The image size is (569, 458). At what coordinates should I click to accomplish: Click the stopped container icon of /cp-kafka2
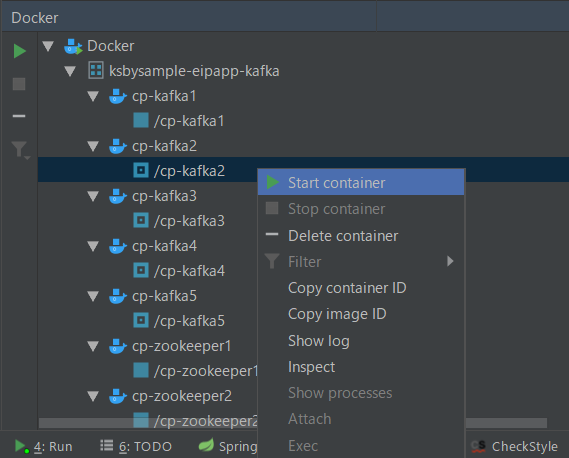tap(141, 170)
